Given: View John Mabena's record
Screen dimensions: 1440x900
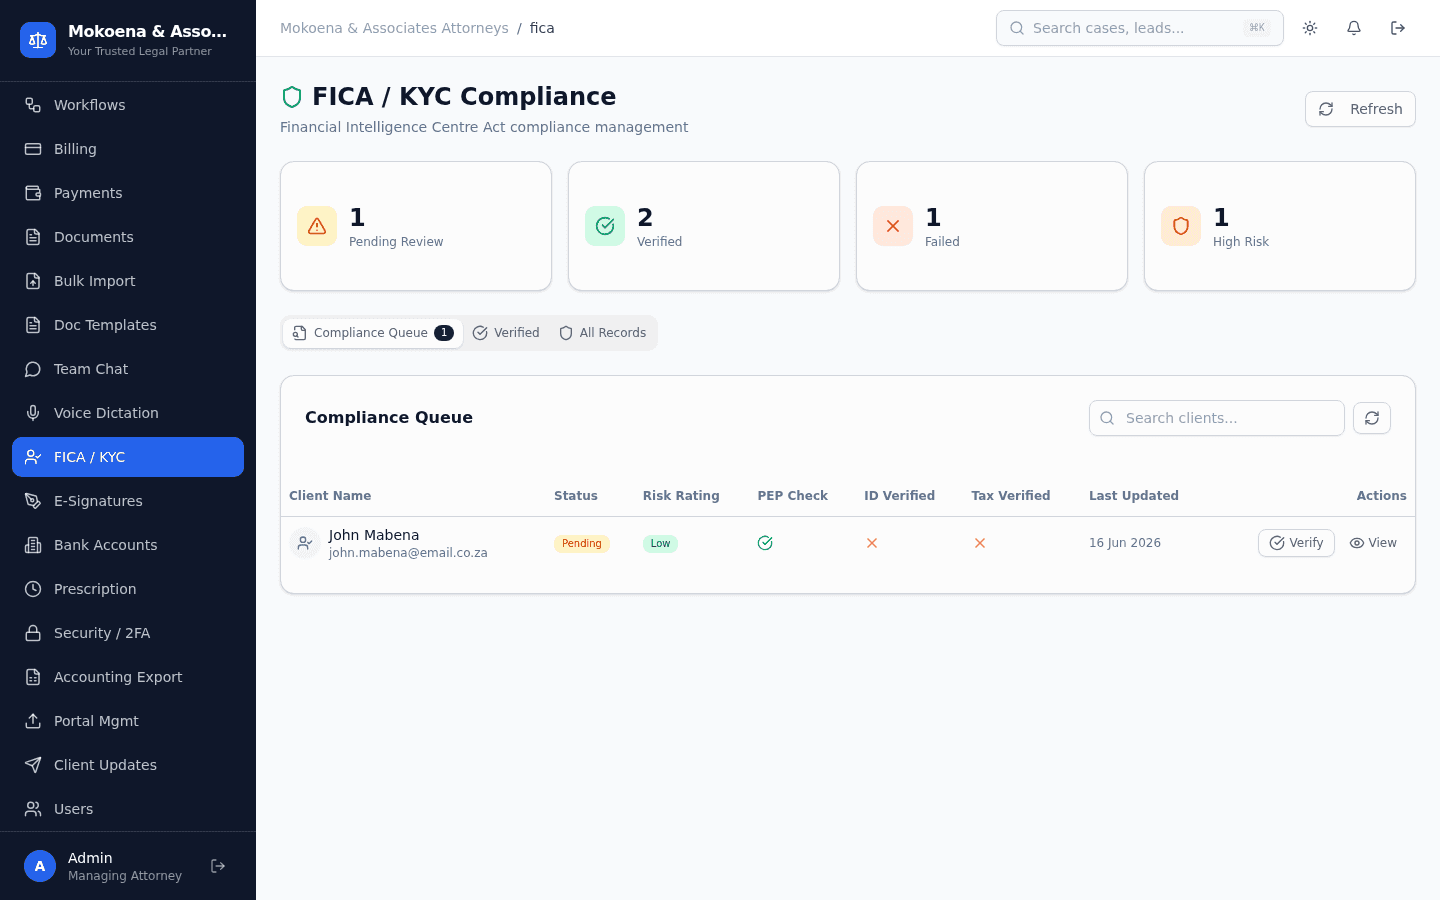Looking at the screenshot, I should click(1373, 543).
